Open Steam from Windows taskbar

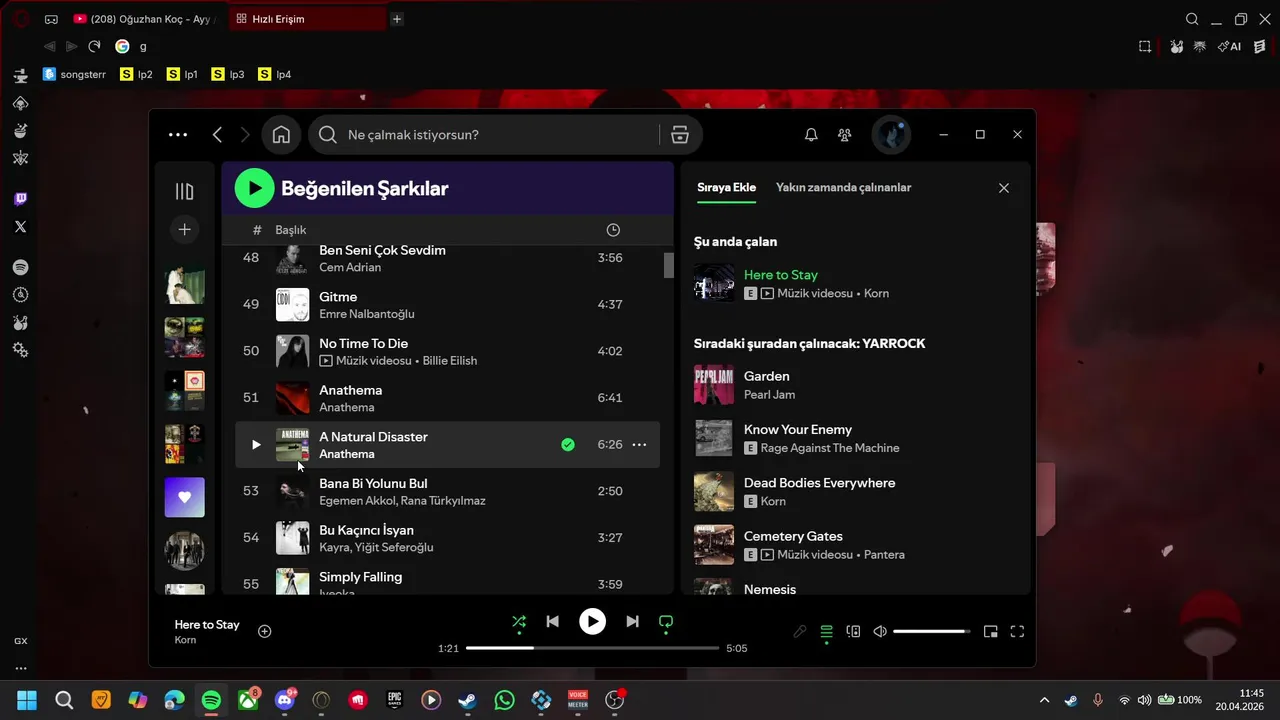467,700
